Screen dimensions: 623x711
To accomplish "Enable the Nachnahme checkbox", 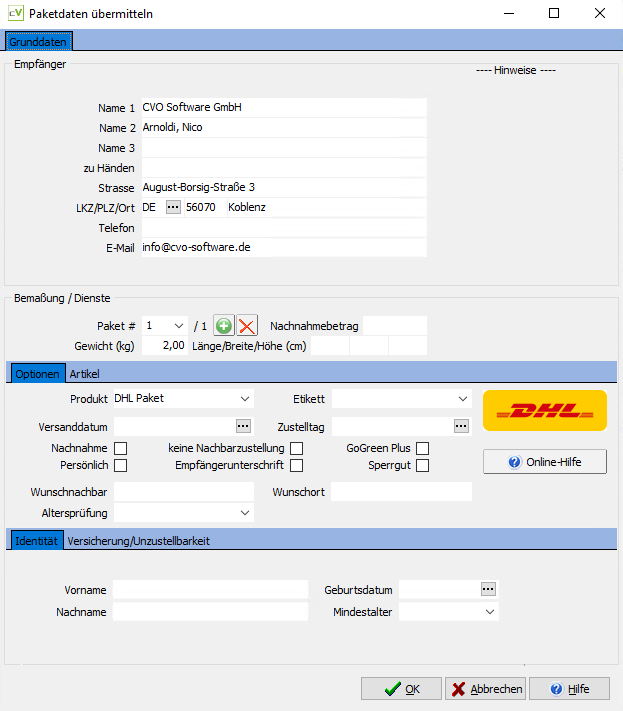I will [121, 448].
